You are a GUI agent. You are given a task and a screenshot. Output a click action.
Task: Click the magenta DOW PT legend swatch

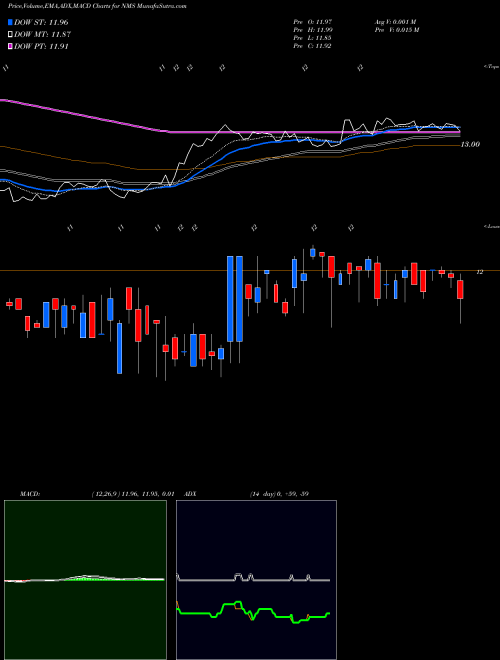pos(11,47)
